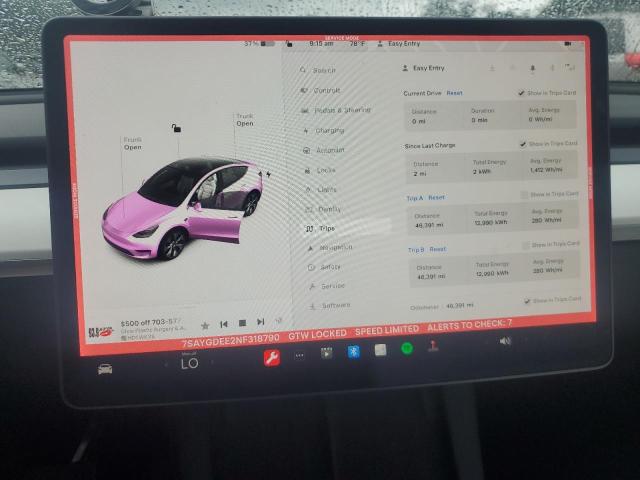Tap the unlock padlock above the car

click(x=176, y=128)
